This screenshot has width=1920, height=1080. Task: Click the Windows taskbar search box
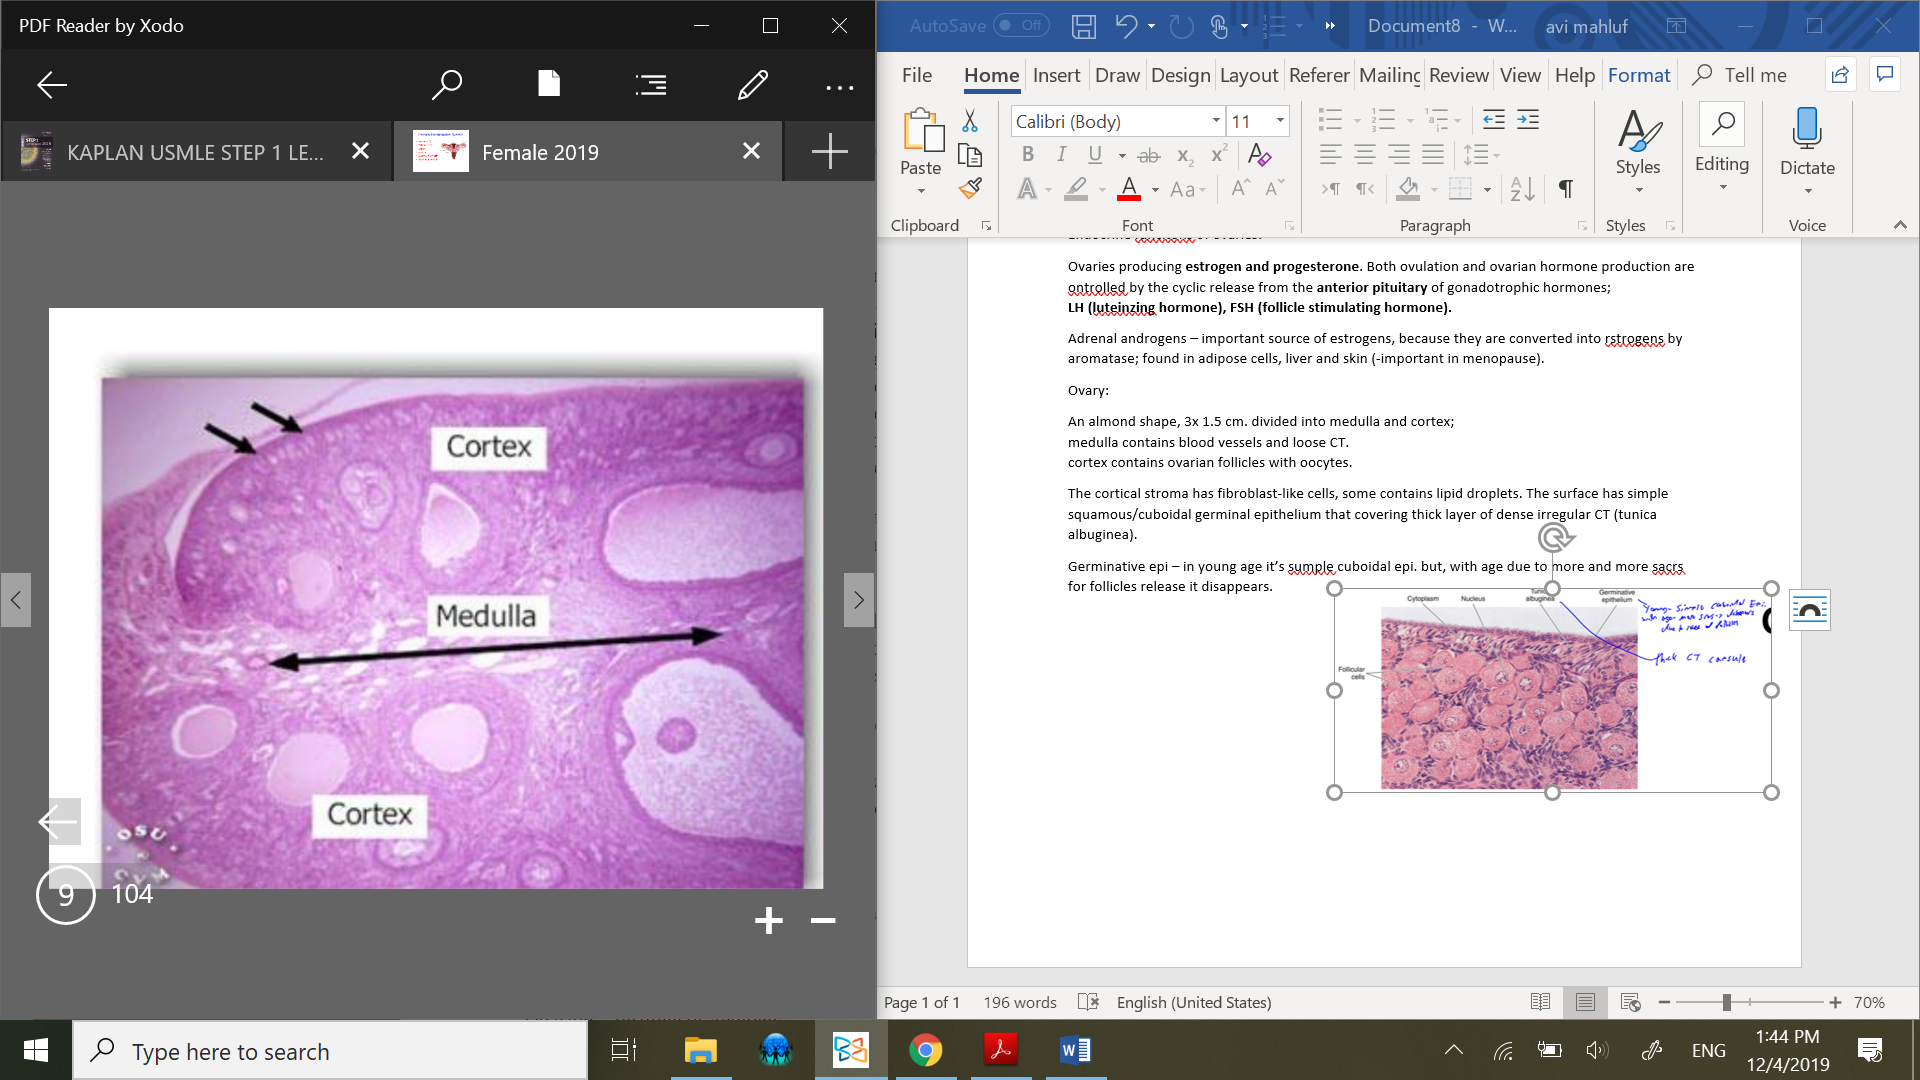(330, 1051)
